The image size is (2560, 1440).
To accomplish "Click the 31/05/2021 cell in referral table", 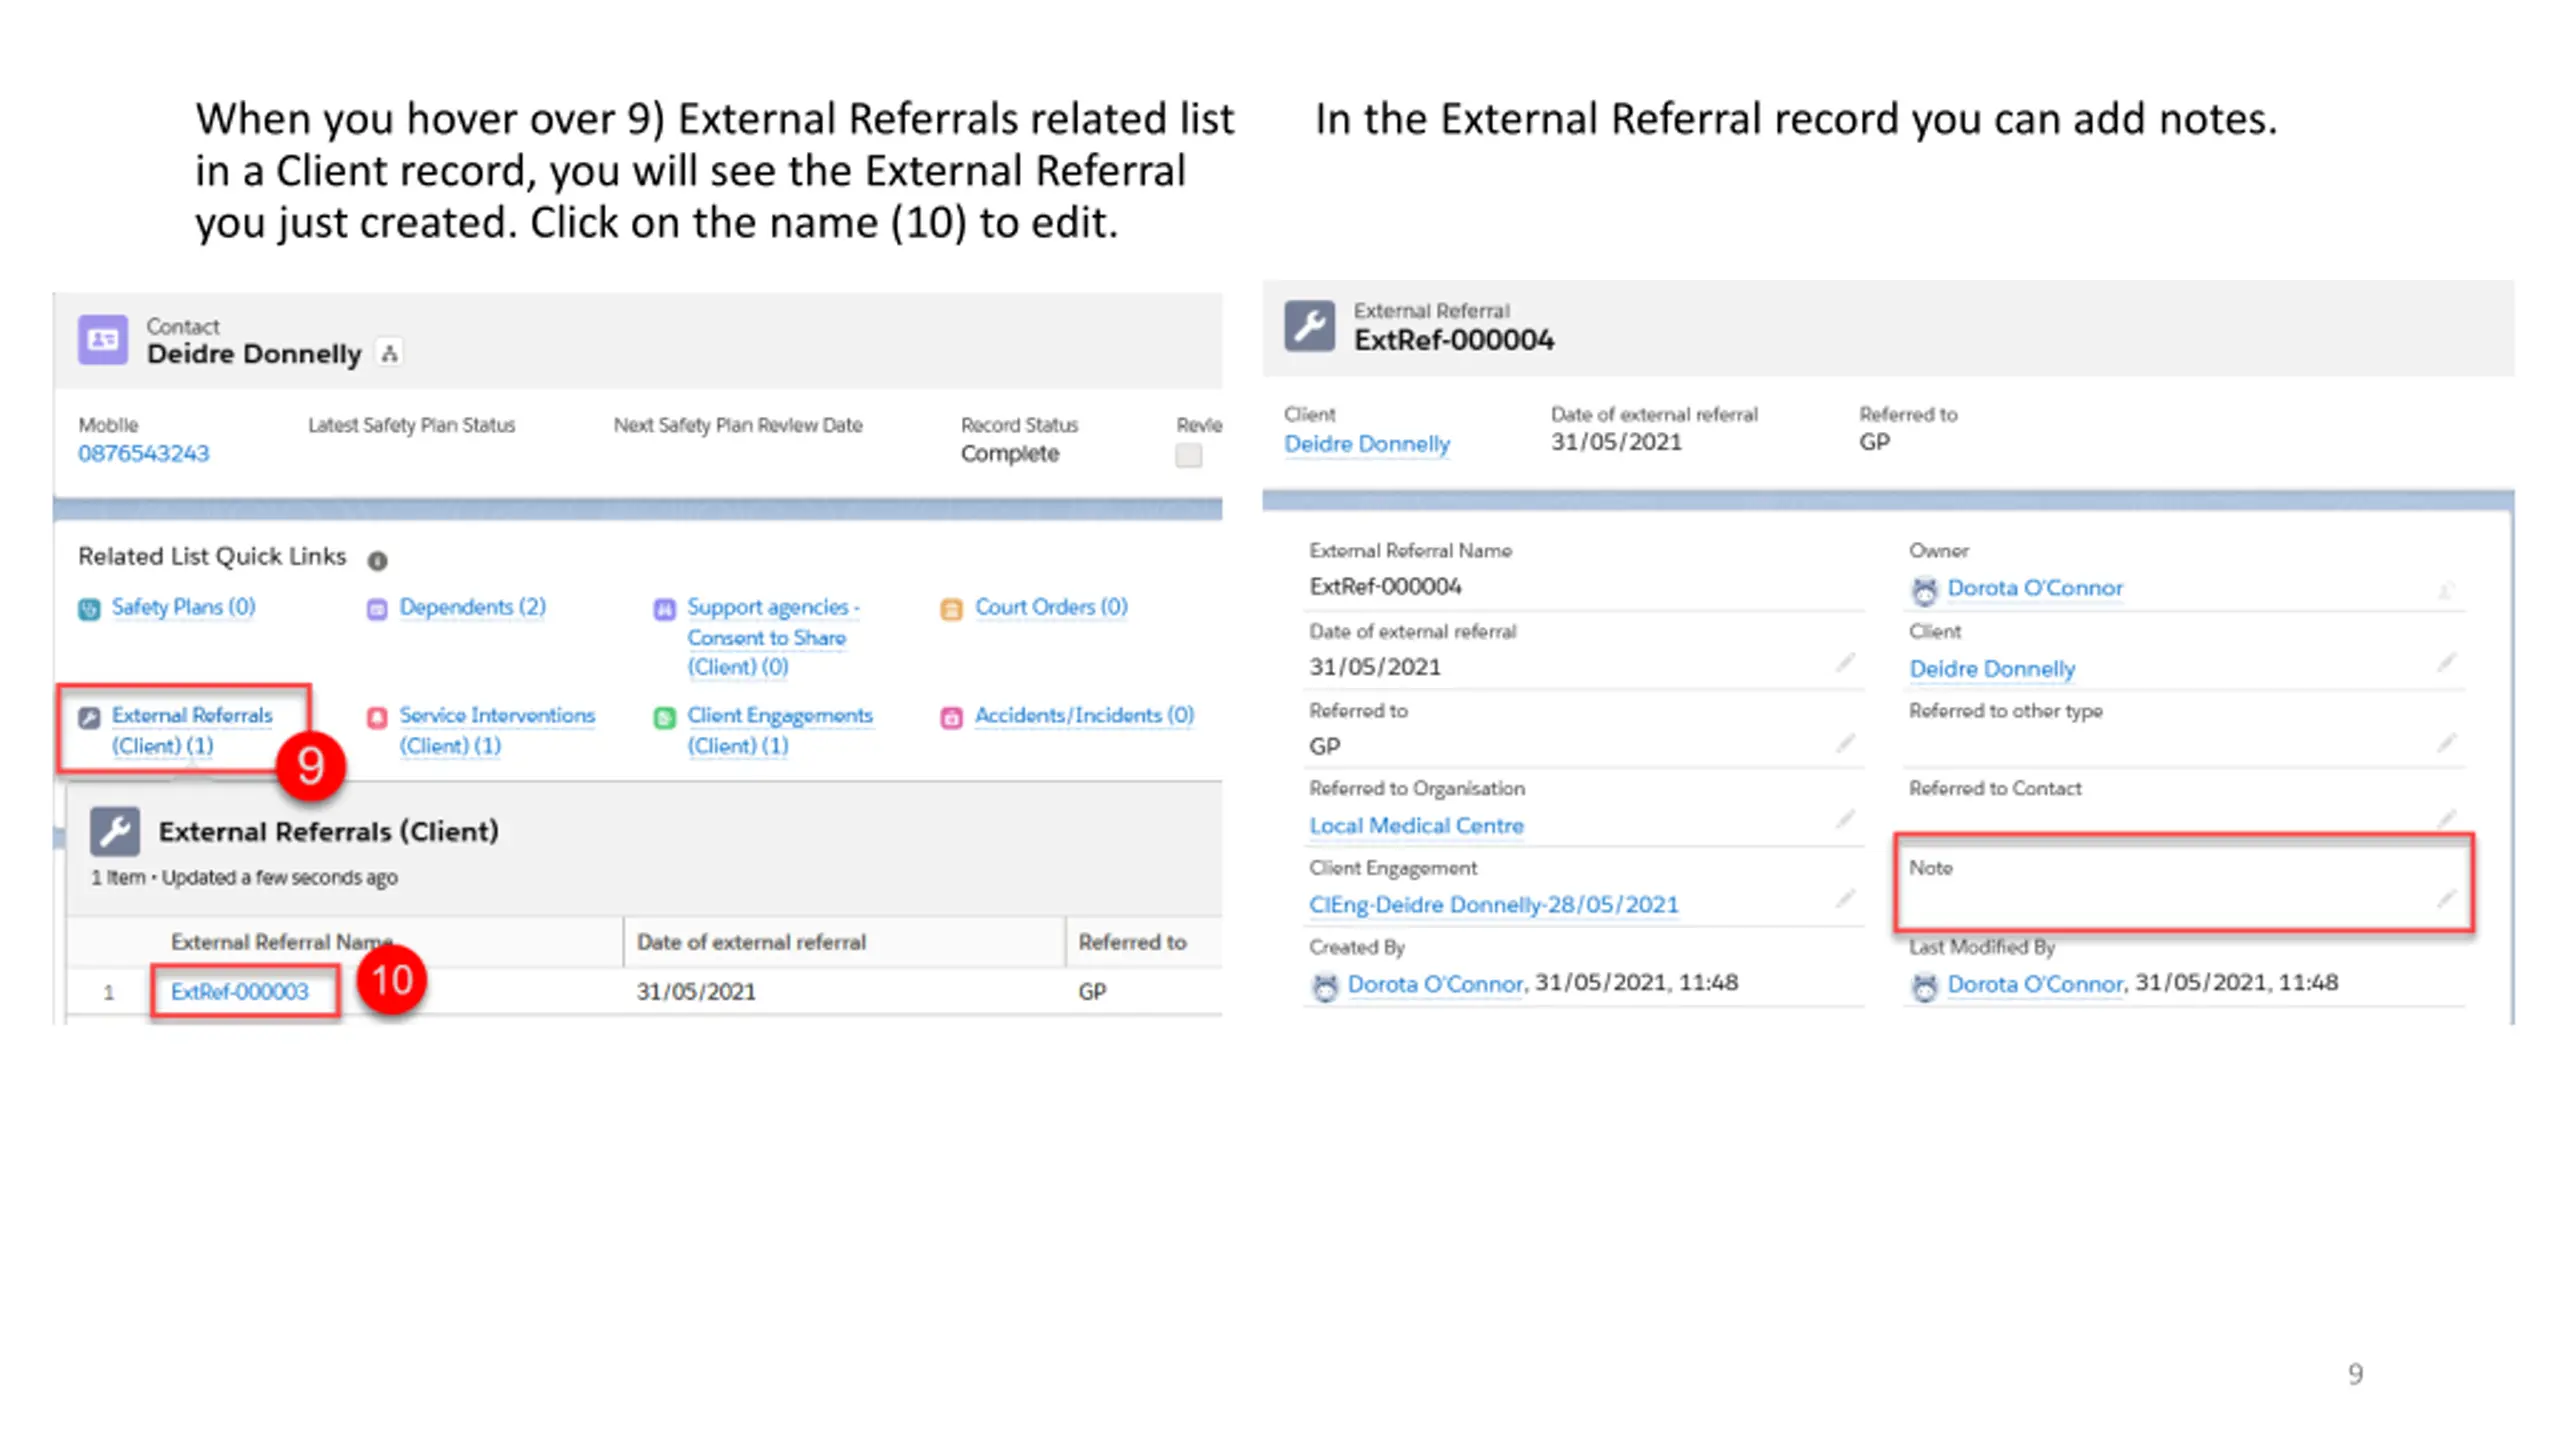I will pos(696,992).
